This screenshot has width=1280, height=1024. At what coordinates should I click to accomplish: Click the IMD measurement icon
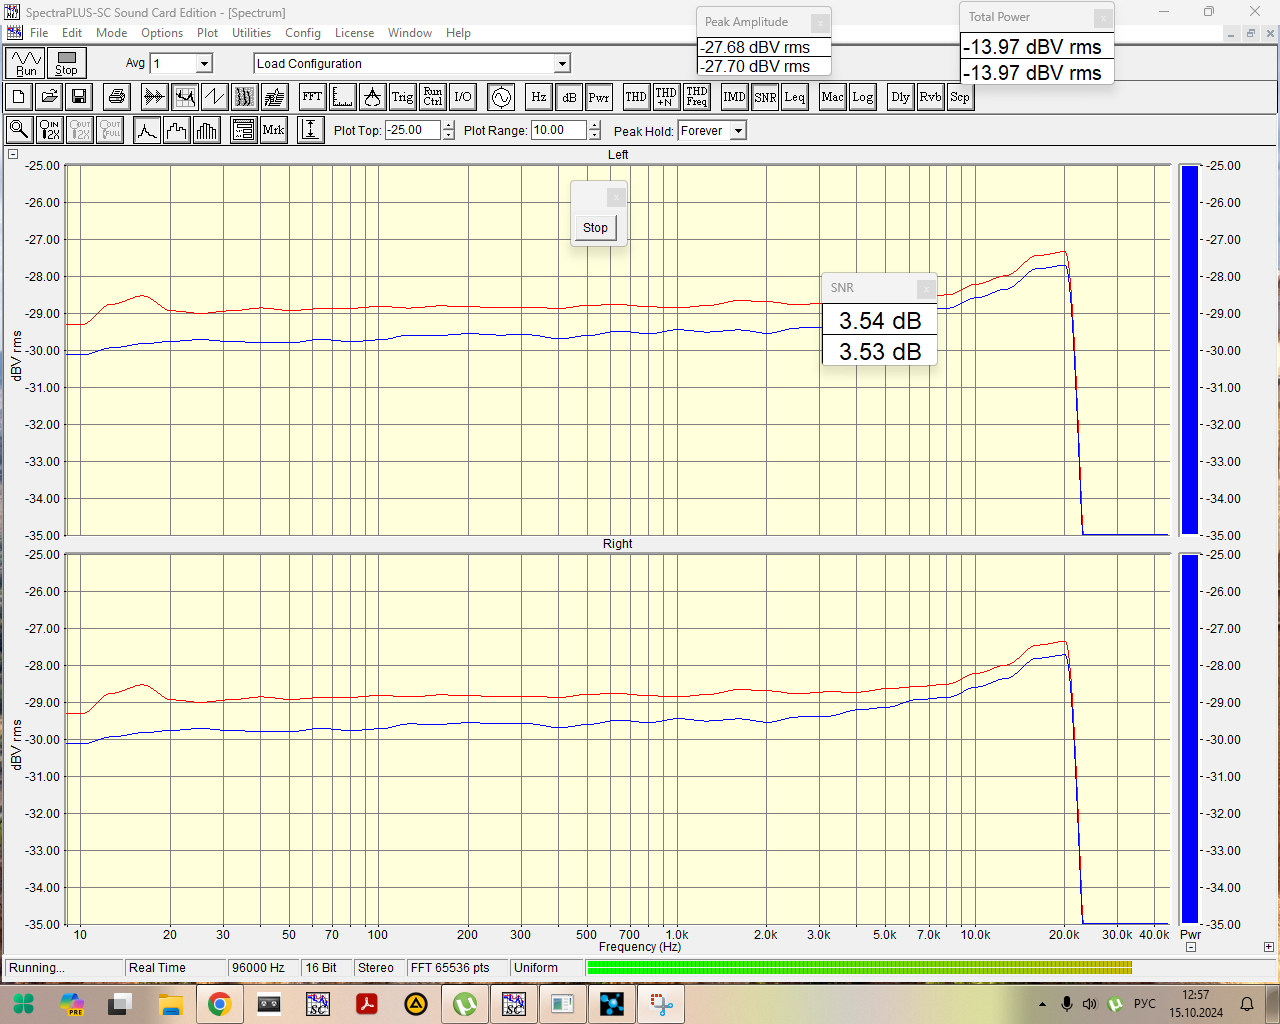tap(734, 97)
